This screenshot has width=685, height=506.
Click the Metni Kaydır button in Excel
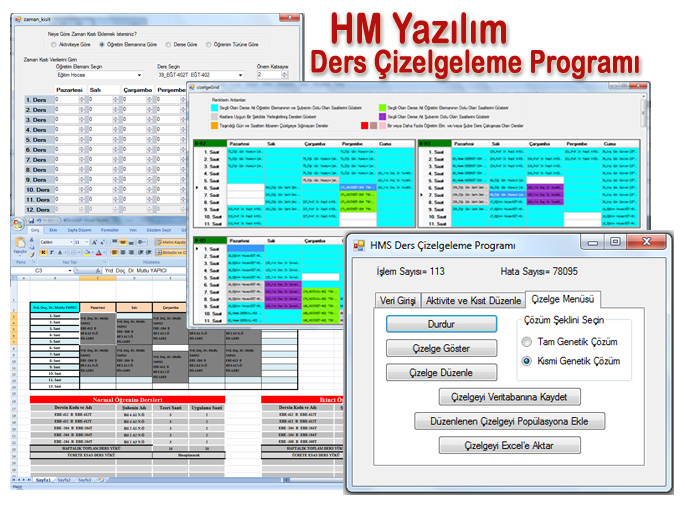click(x=170, y=242)
